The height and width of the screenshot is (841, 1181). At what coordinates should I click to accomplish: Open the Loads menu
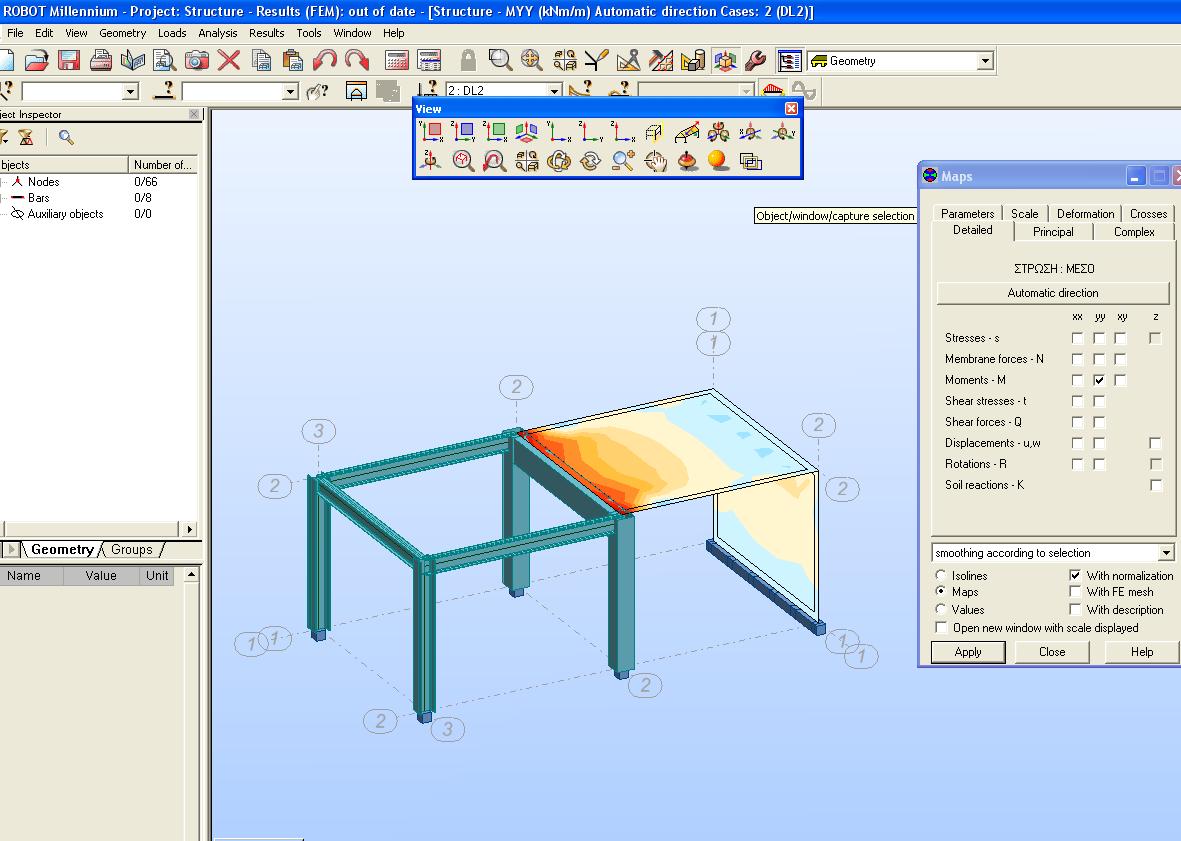(x=172, y=33)
